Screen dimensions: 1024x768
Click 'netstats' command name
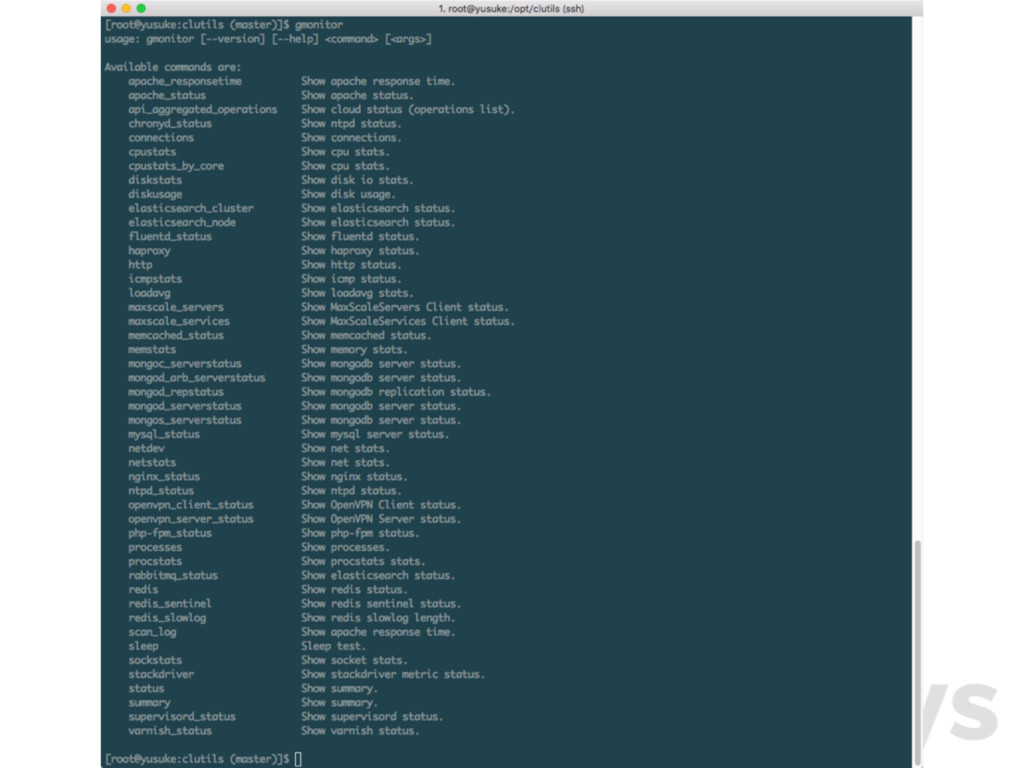coord(152,462)
